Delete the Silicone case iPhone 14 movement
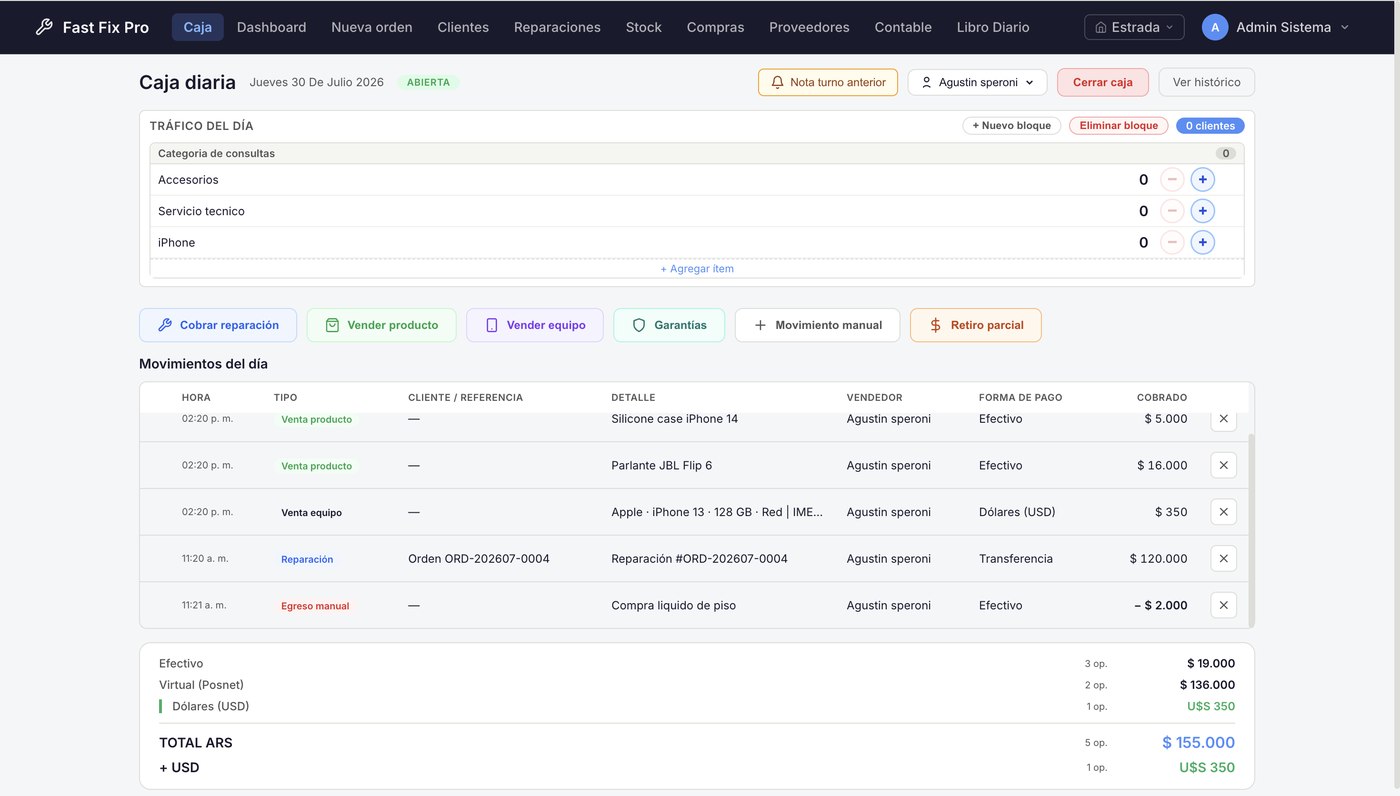Image resolution: width=1400 pixels, height=796 pixels. pyautogui.click(x=1223, y=419)
